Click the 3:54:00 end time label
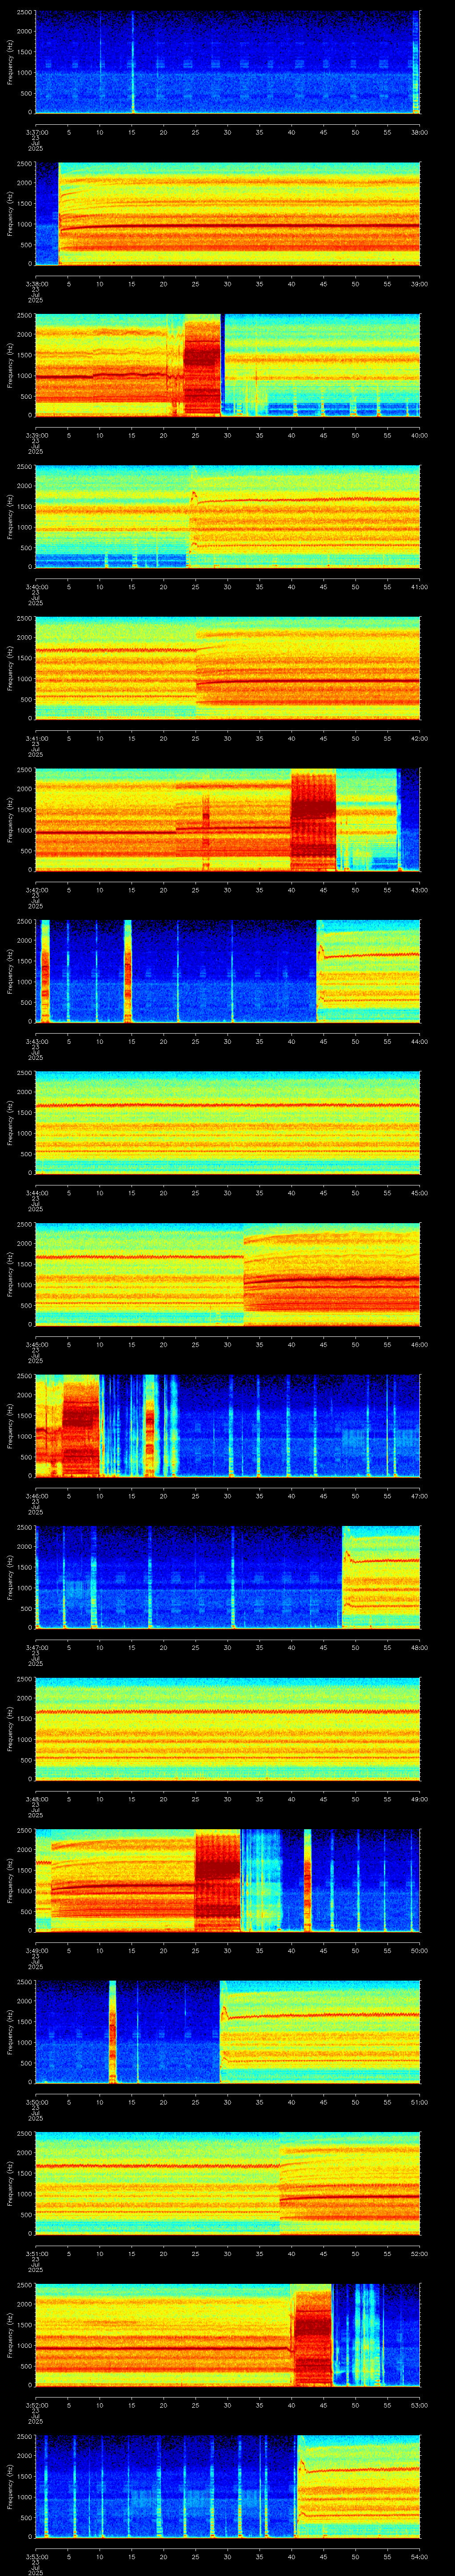This screenshot has height=2576, width=455. [419, 2557]
